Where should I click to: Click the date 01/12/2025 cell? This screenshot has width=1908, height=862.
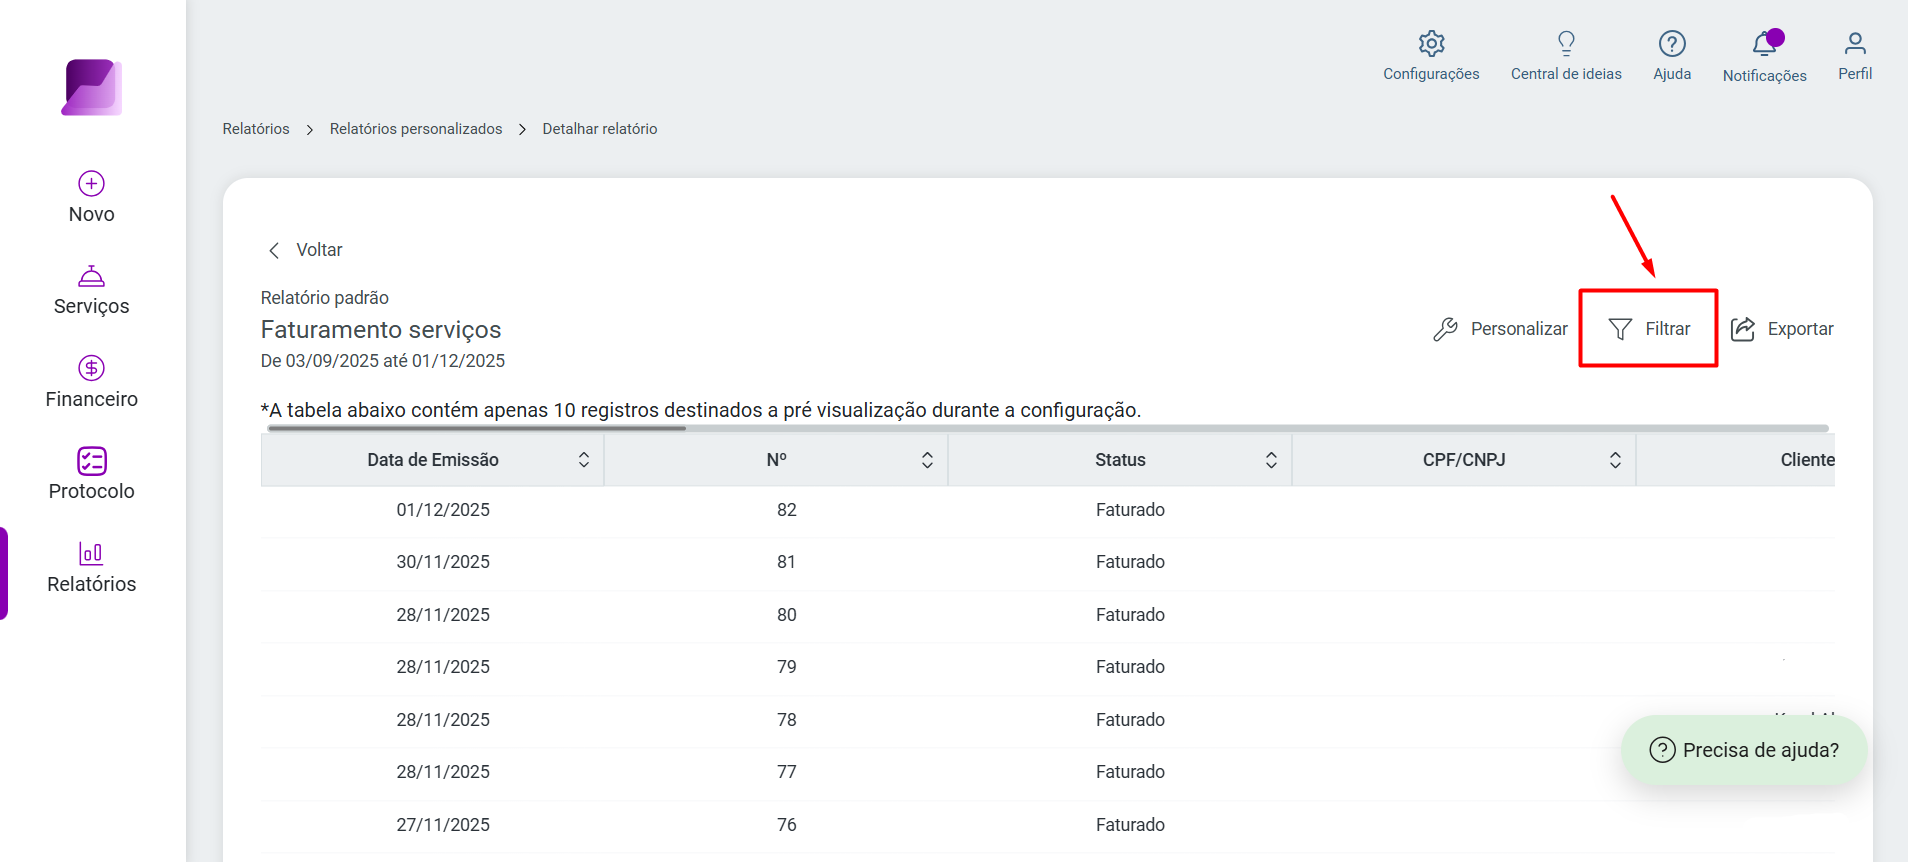[443, 510]
